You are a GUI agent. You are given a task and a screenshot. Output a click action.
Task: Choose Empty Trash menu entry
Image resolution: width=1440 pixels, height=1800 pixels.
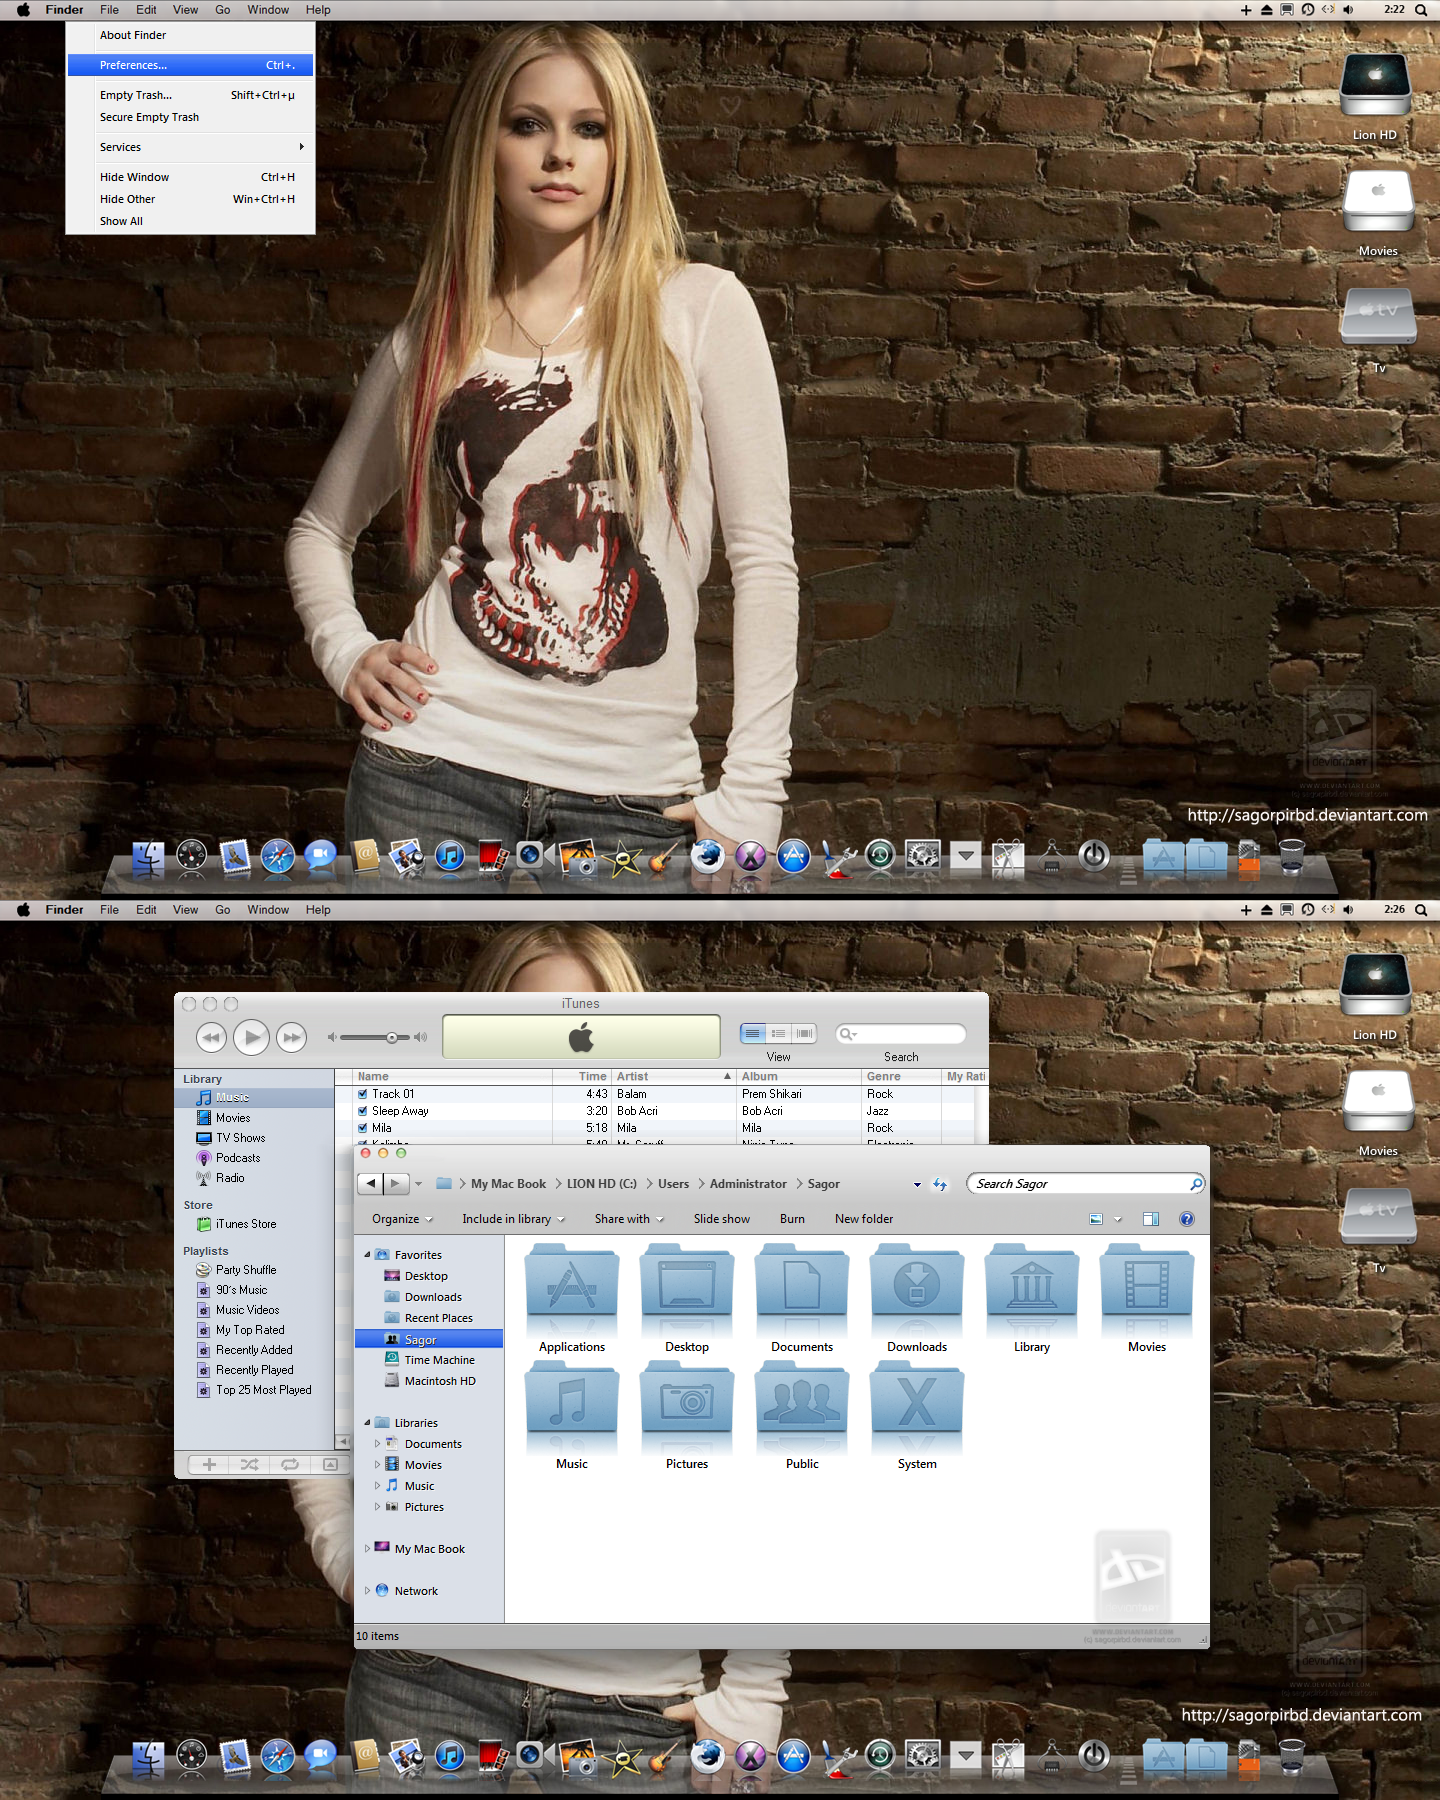pyautogui.click(x=190, y=95)
